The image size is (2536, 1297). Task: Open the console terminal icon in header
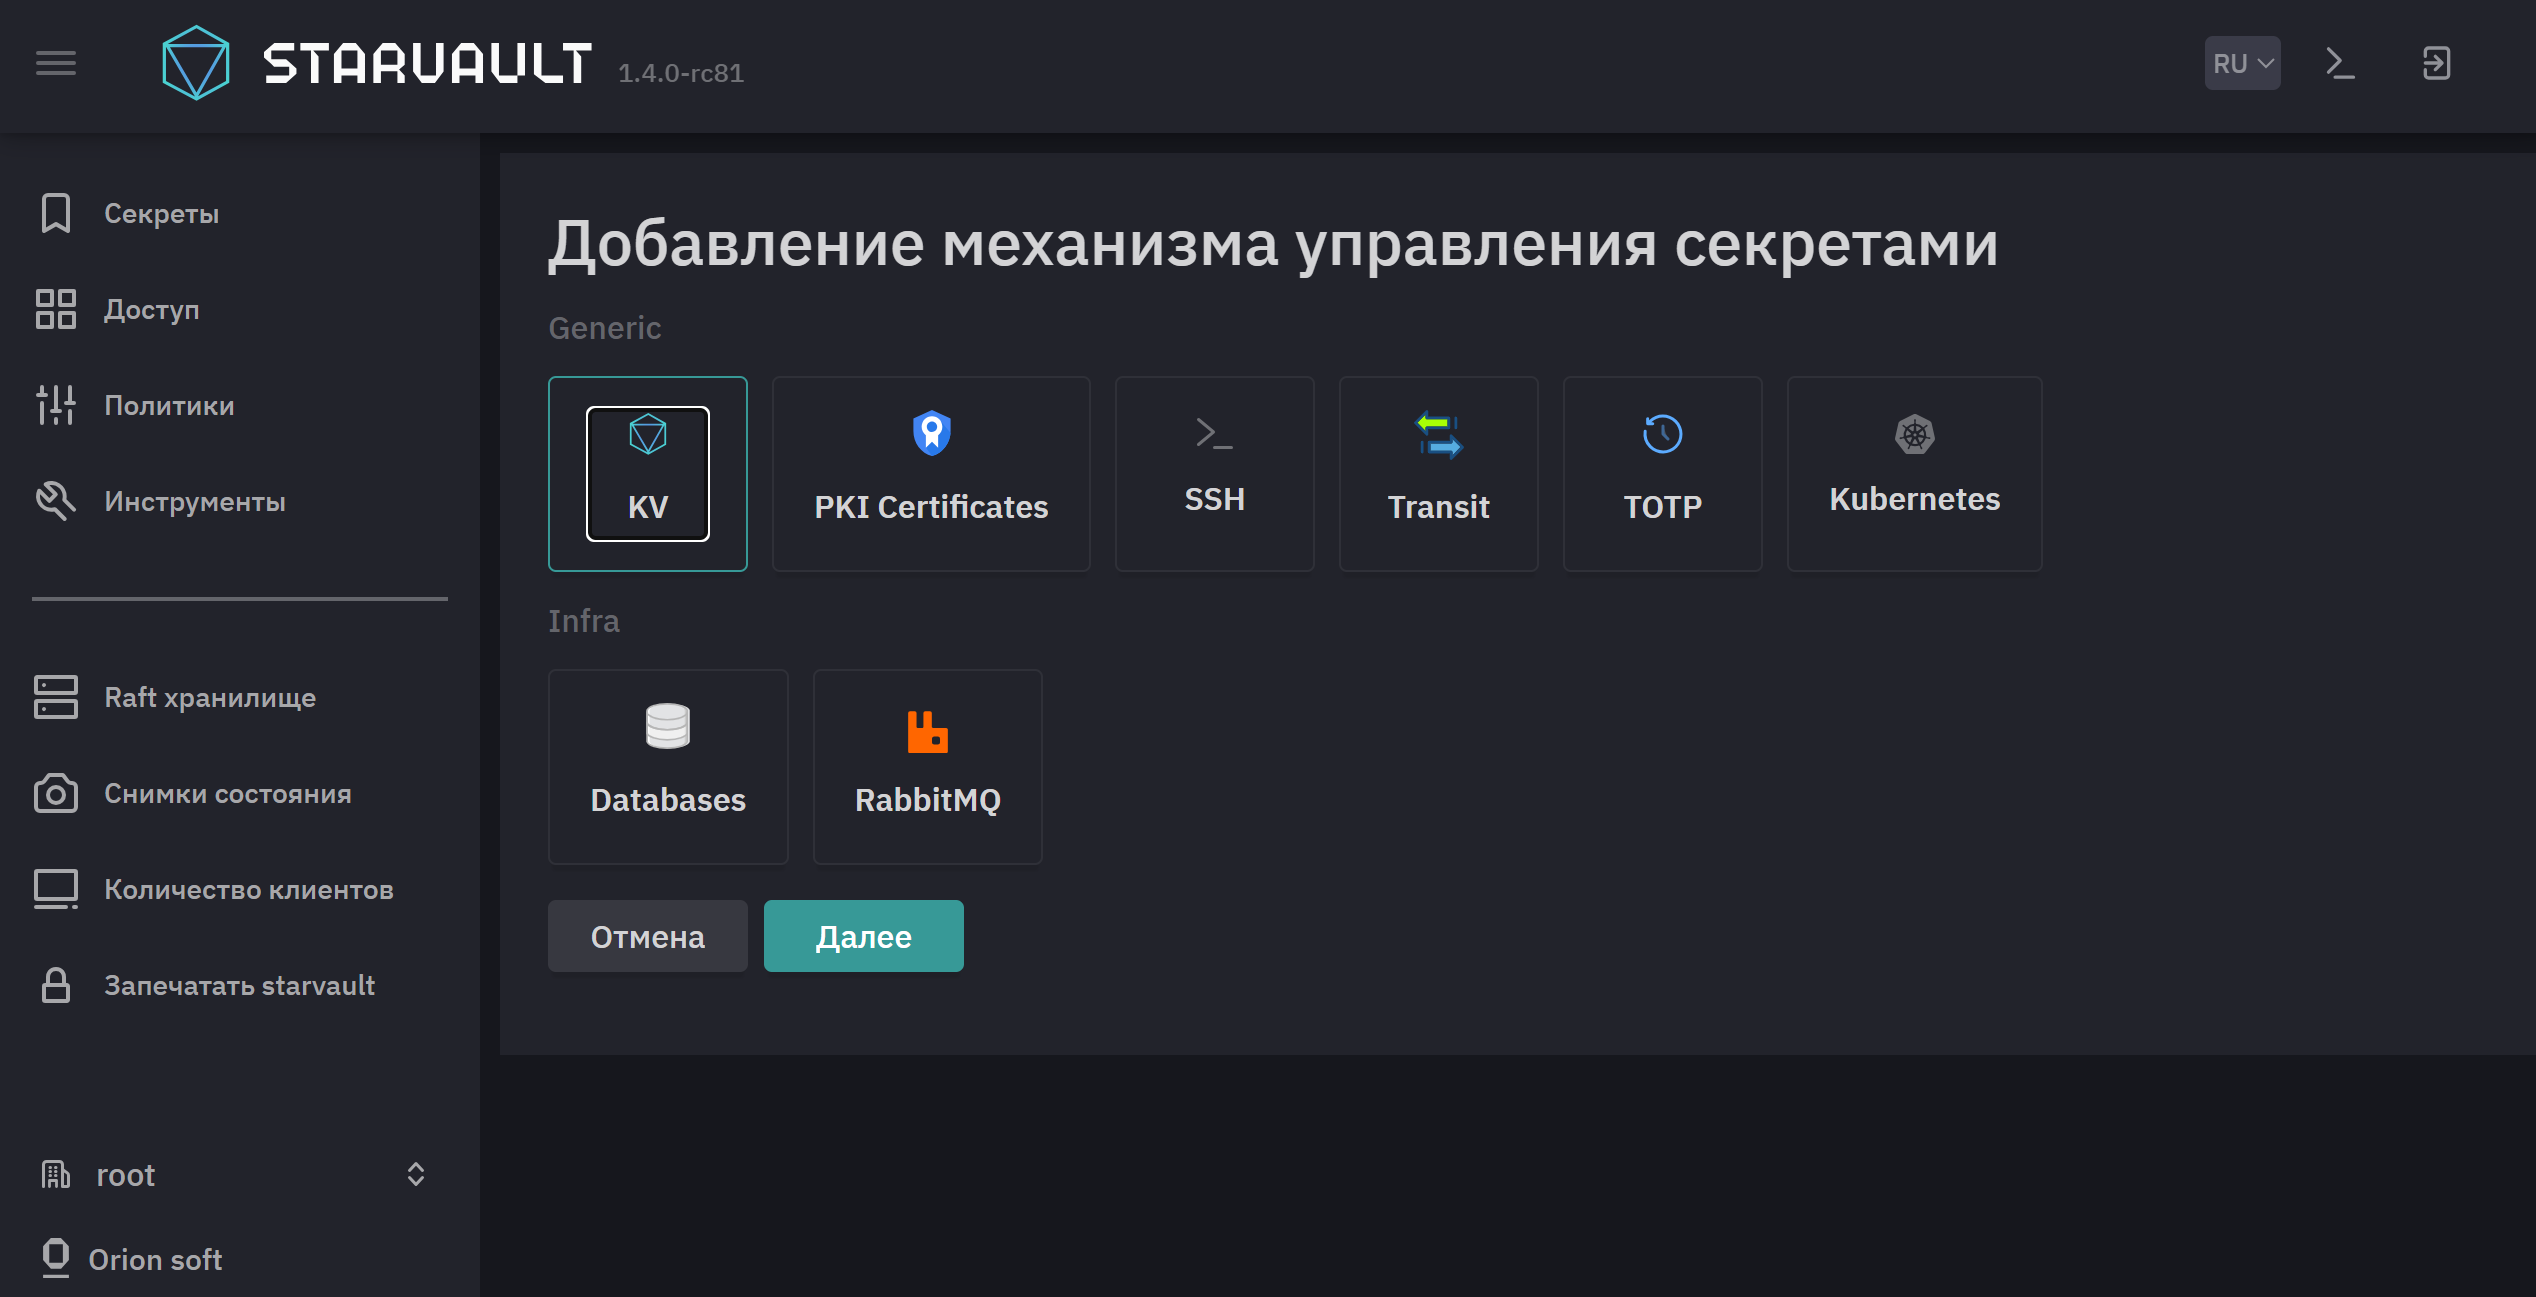coord(2340,63)
